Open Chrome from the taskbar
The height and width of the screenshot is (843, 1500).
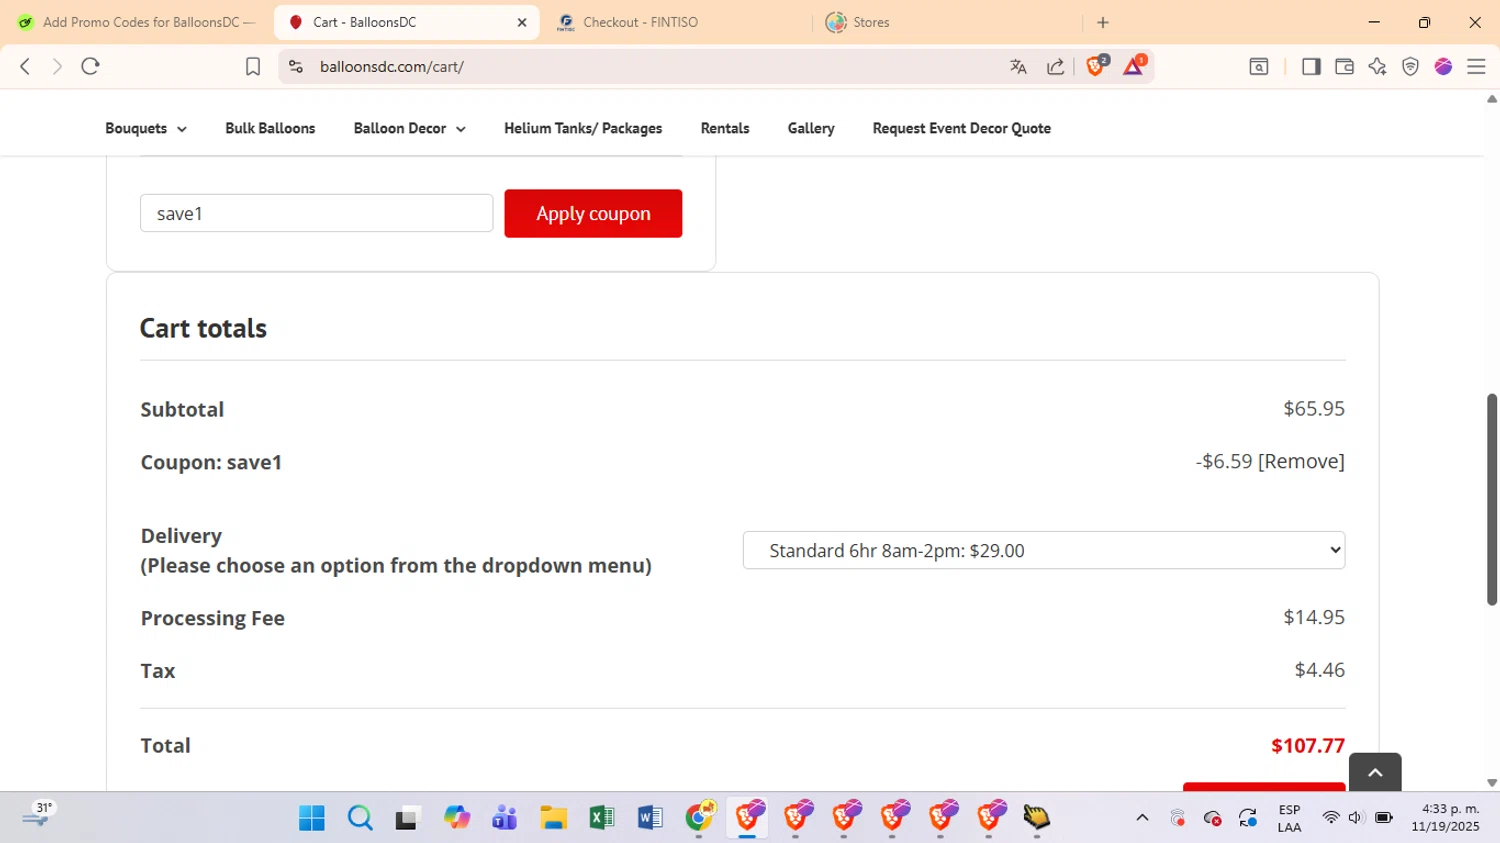700,818
